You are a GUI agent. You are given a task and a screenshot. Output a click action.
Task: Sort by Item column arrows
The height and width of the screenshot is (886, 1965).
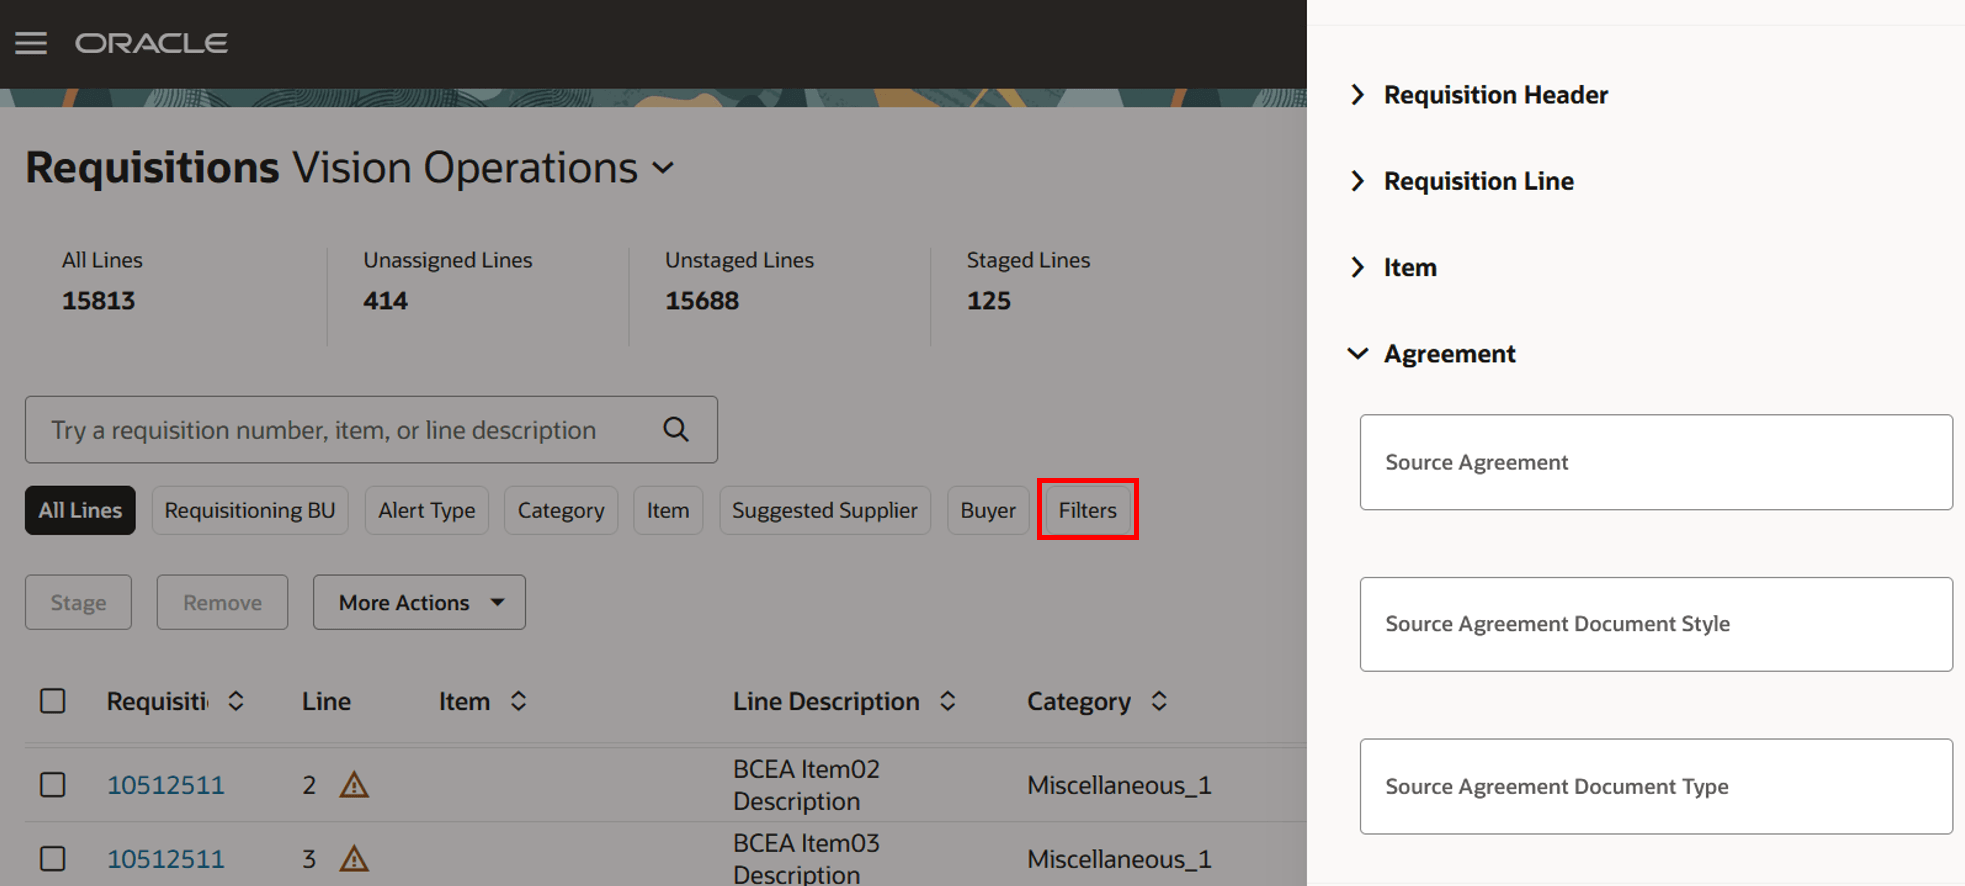click(x=518, y=701)
